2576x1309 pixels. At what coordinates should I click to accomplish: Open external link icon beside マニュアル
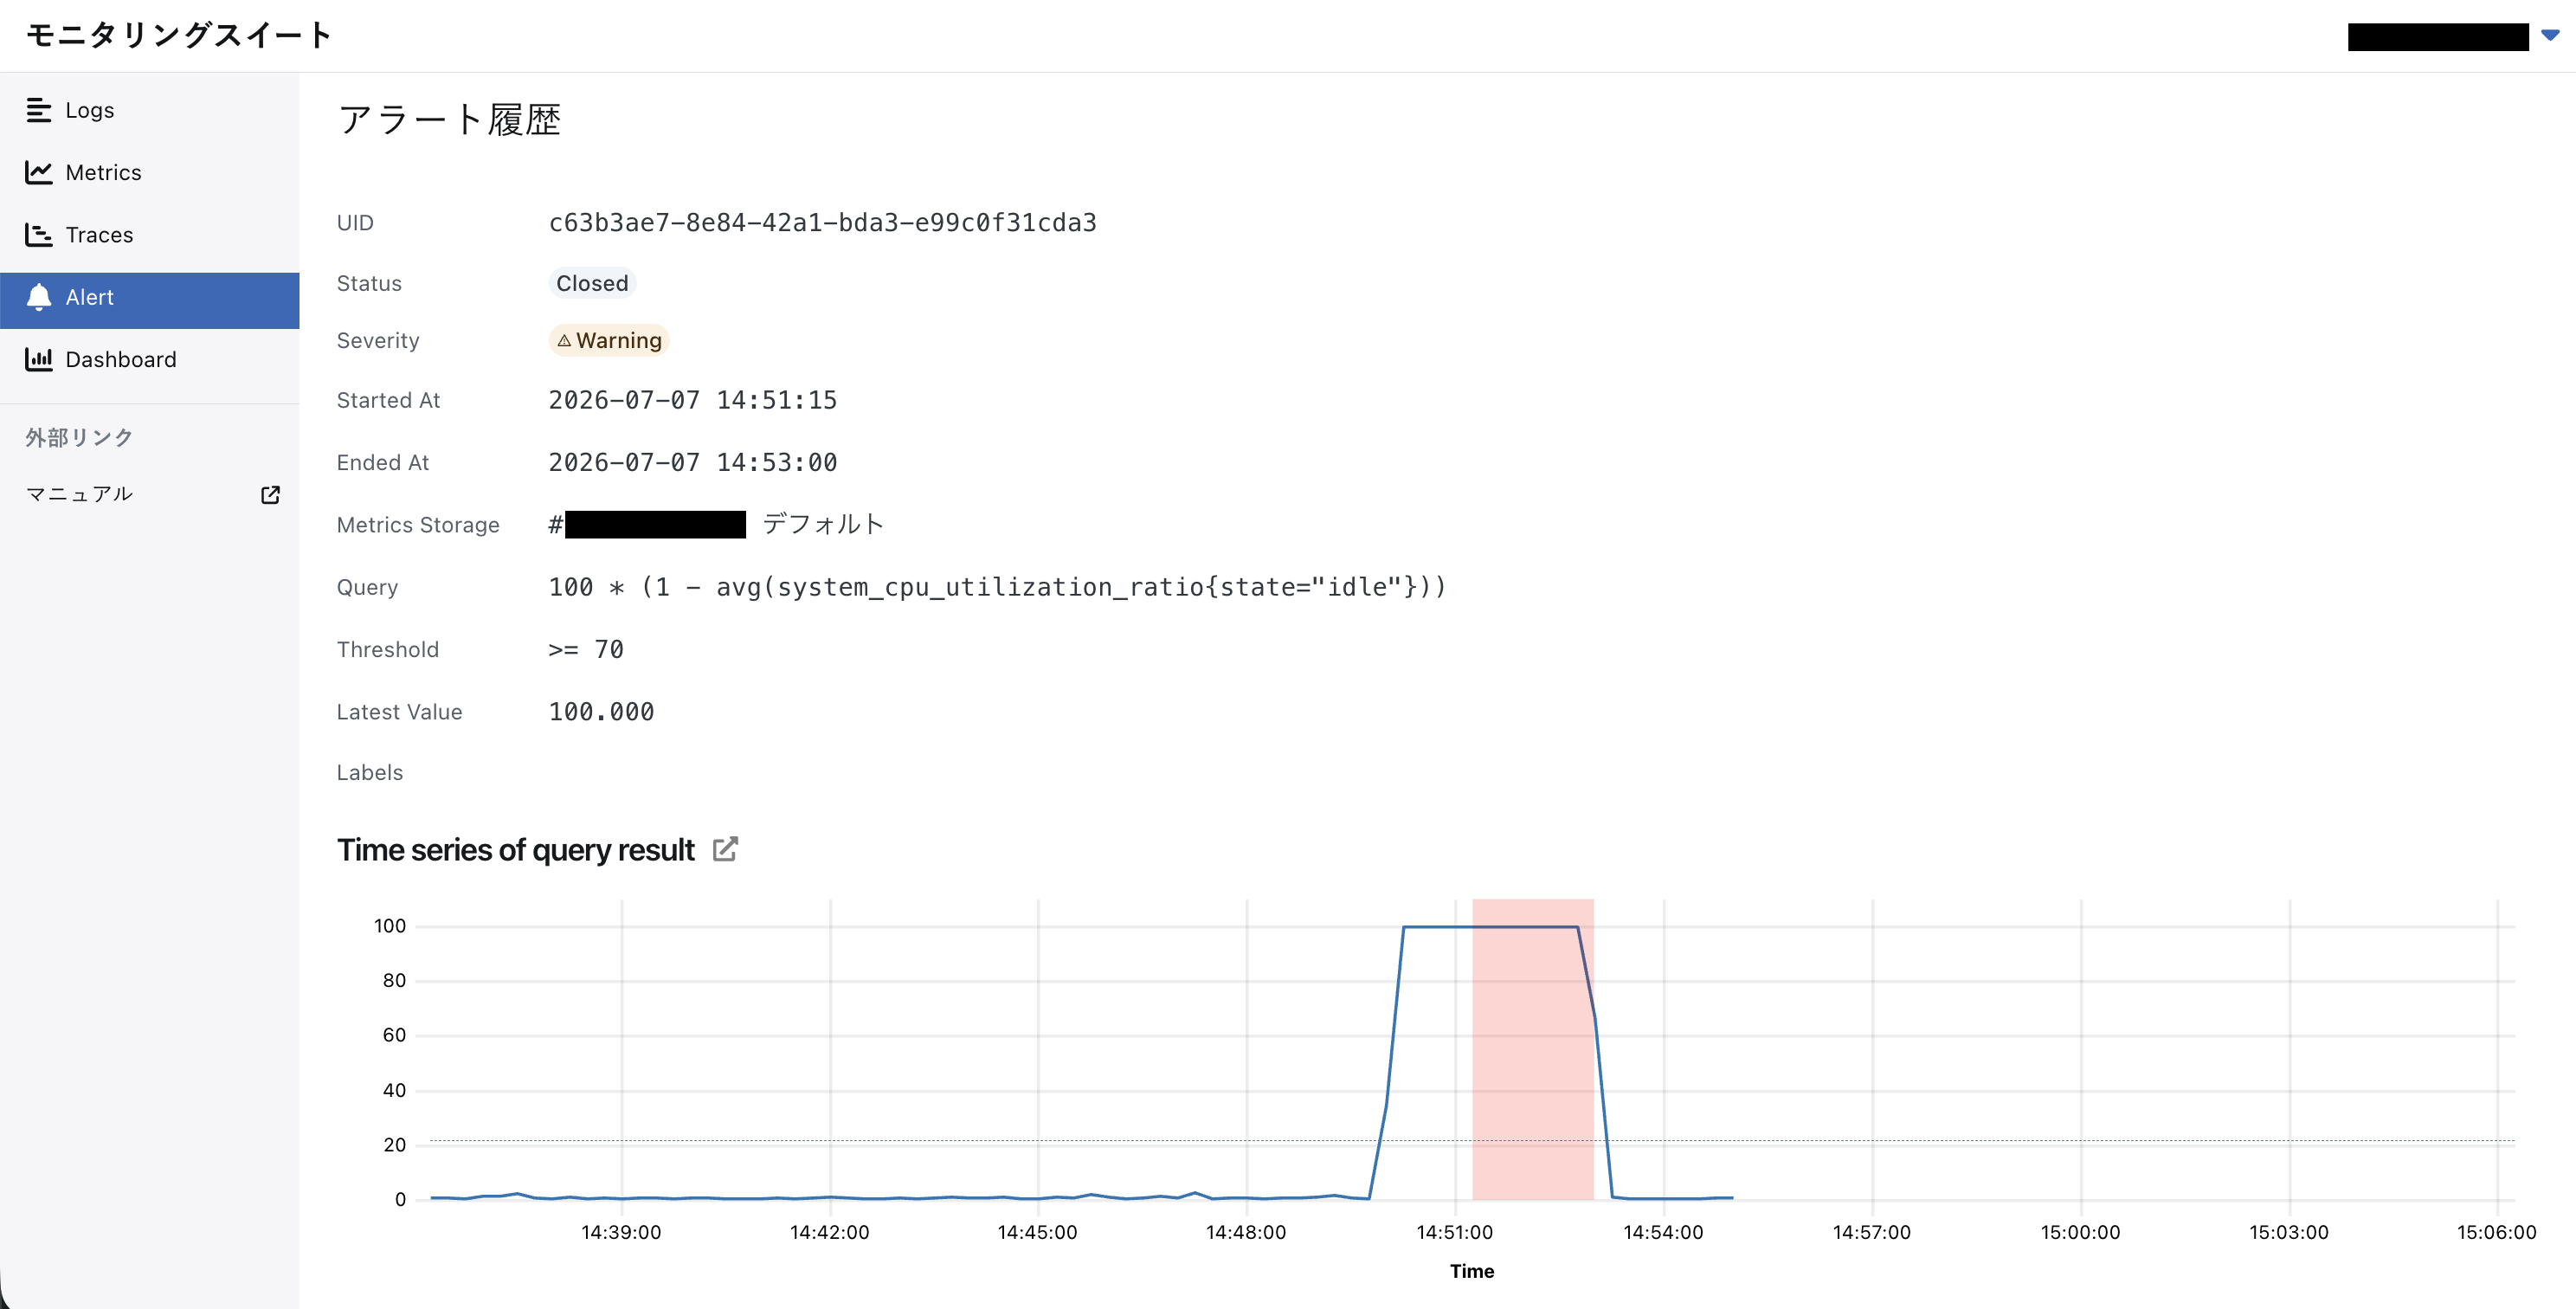click(x=270, y=495)
